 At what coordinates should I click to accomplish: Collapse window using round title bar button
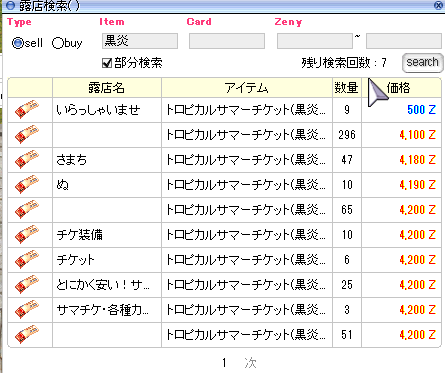point(10,5)
